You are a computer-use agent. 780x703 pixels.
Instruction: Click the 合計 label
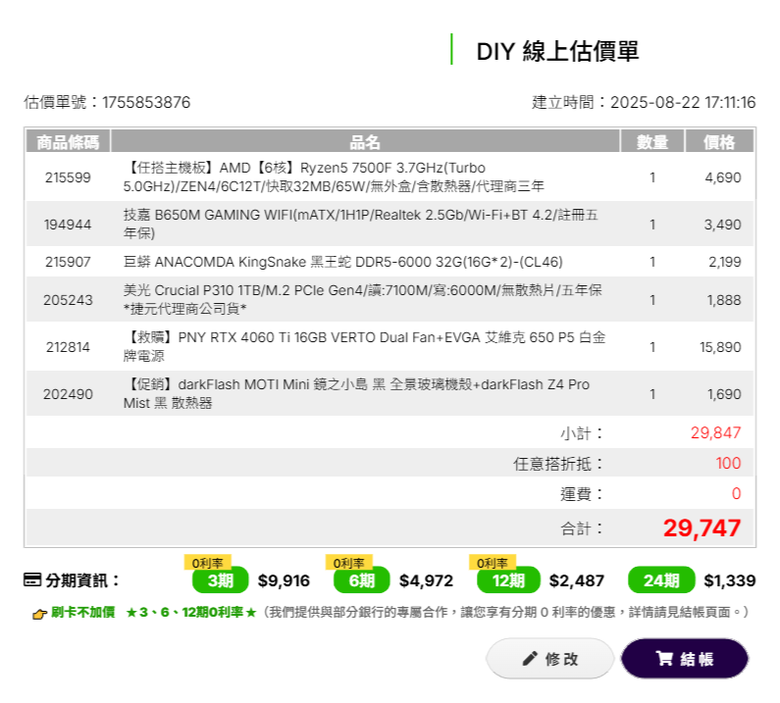(582, 528)
